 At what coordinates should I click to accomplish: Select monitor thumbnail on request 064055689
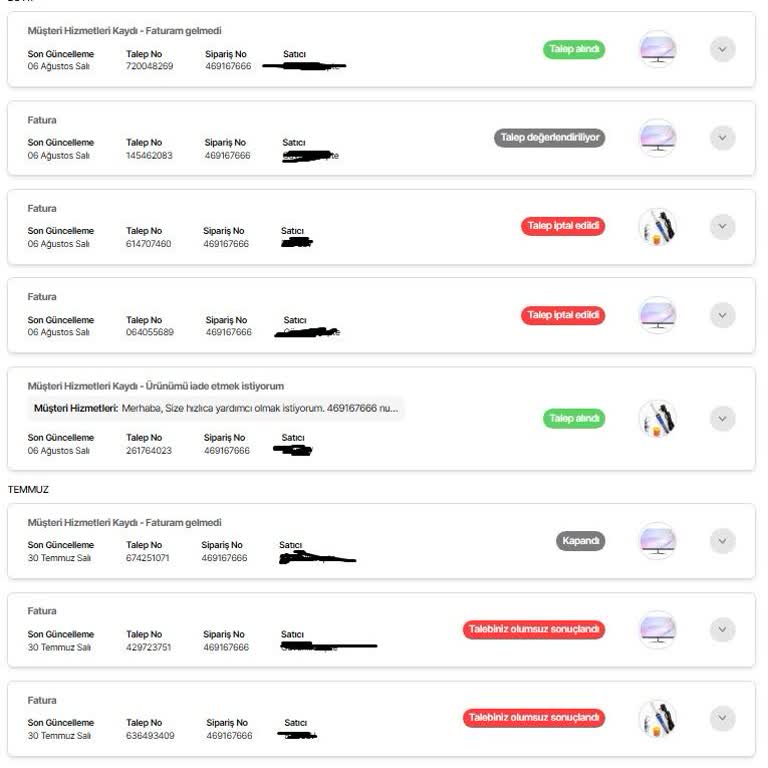(x=657, y=315)
